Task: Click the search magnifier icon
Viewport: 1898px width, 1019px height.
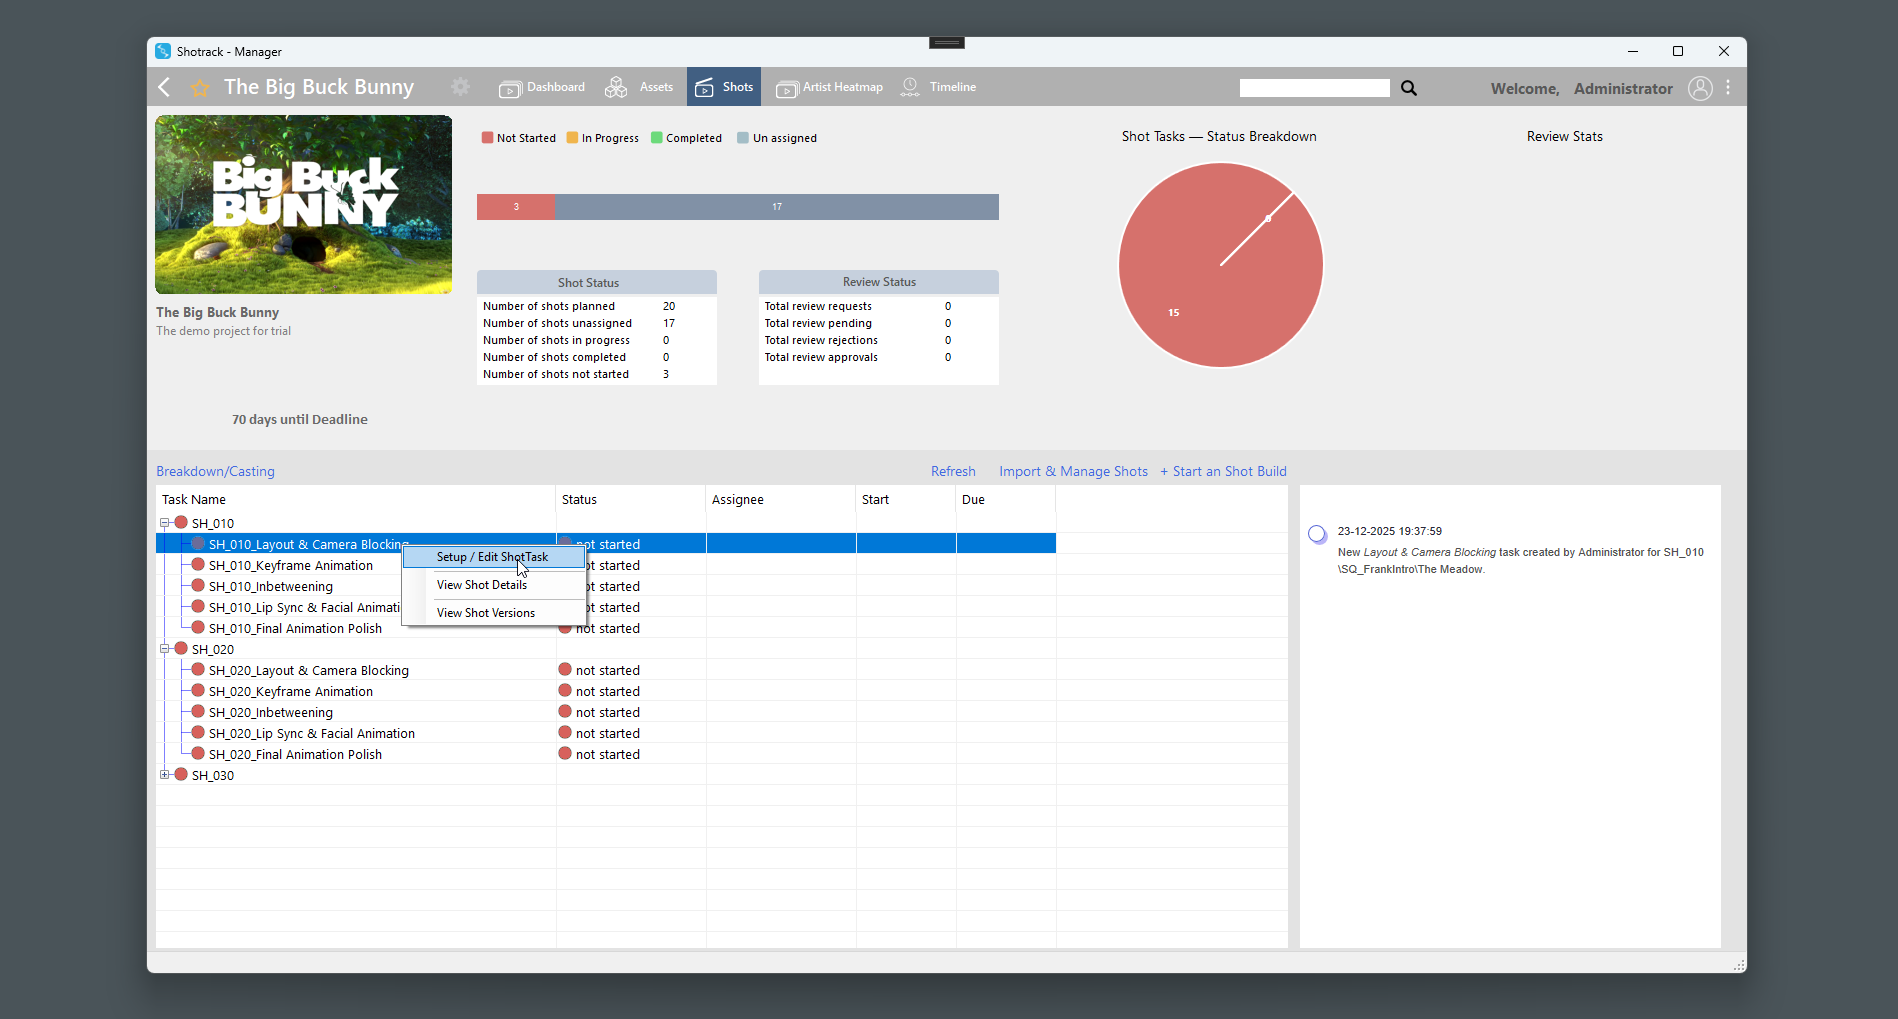Action: pyautogui.click(x=1408, y=88)
